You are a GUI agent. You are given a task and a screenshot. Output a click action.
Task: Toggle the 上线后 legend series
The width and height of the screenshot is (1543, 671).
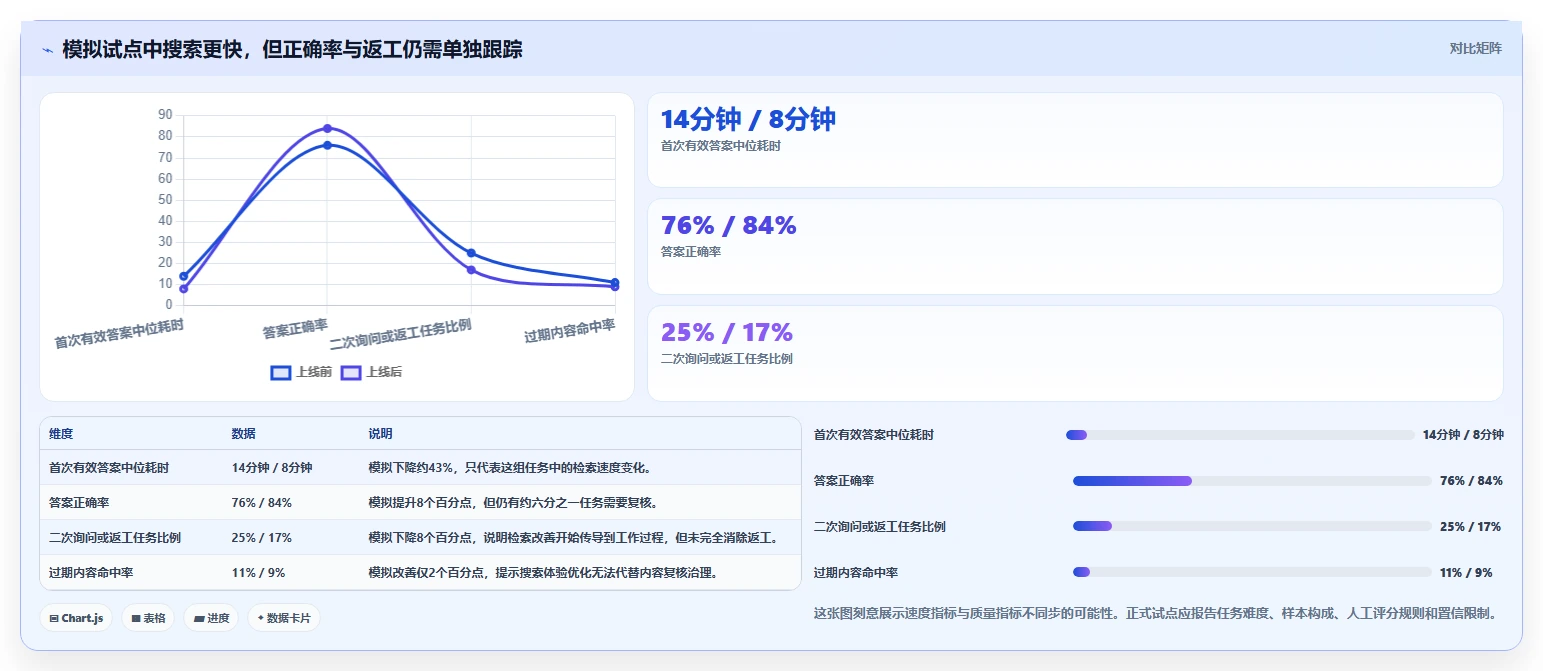(x=372, y=372)
